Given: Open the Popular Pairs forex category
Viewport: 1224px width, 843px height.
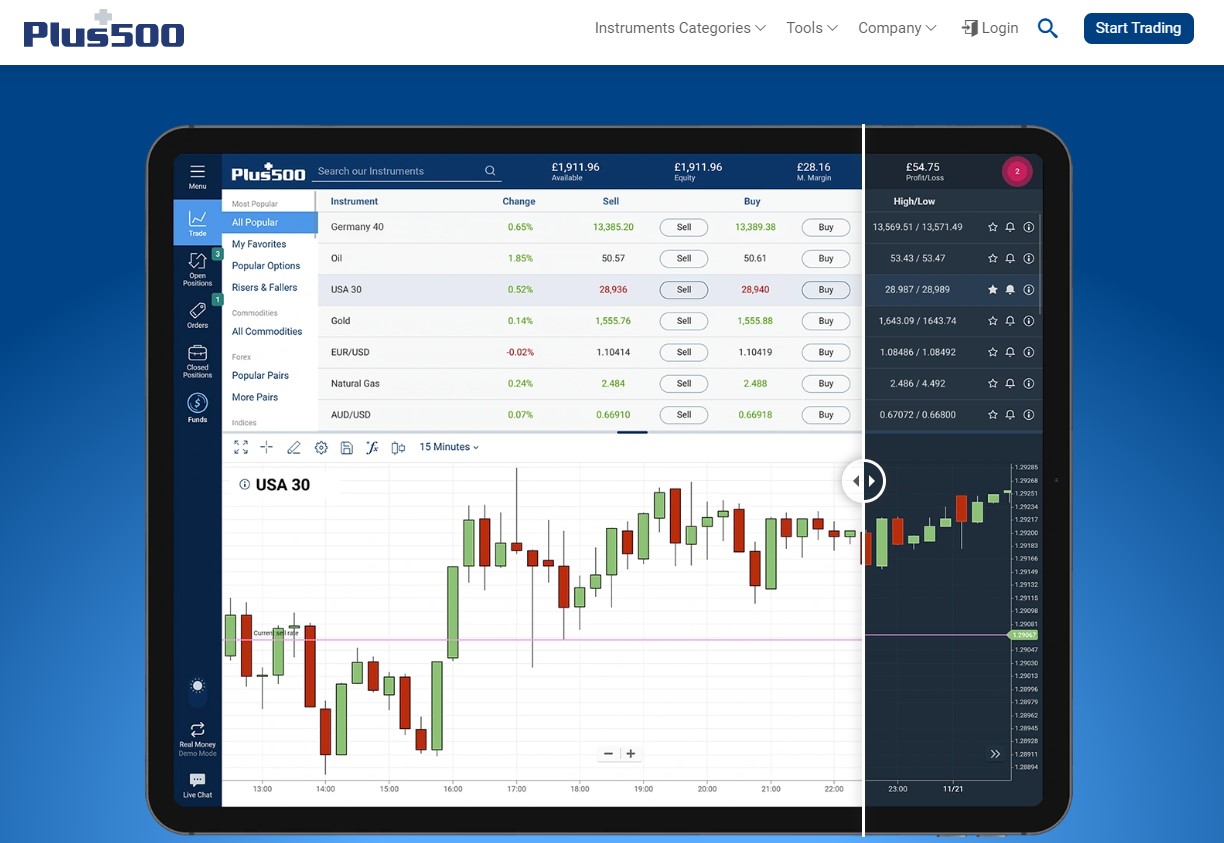Looking at the screenshot, I should point(260,376).
